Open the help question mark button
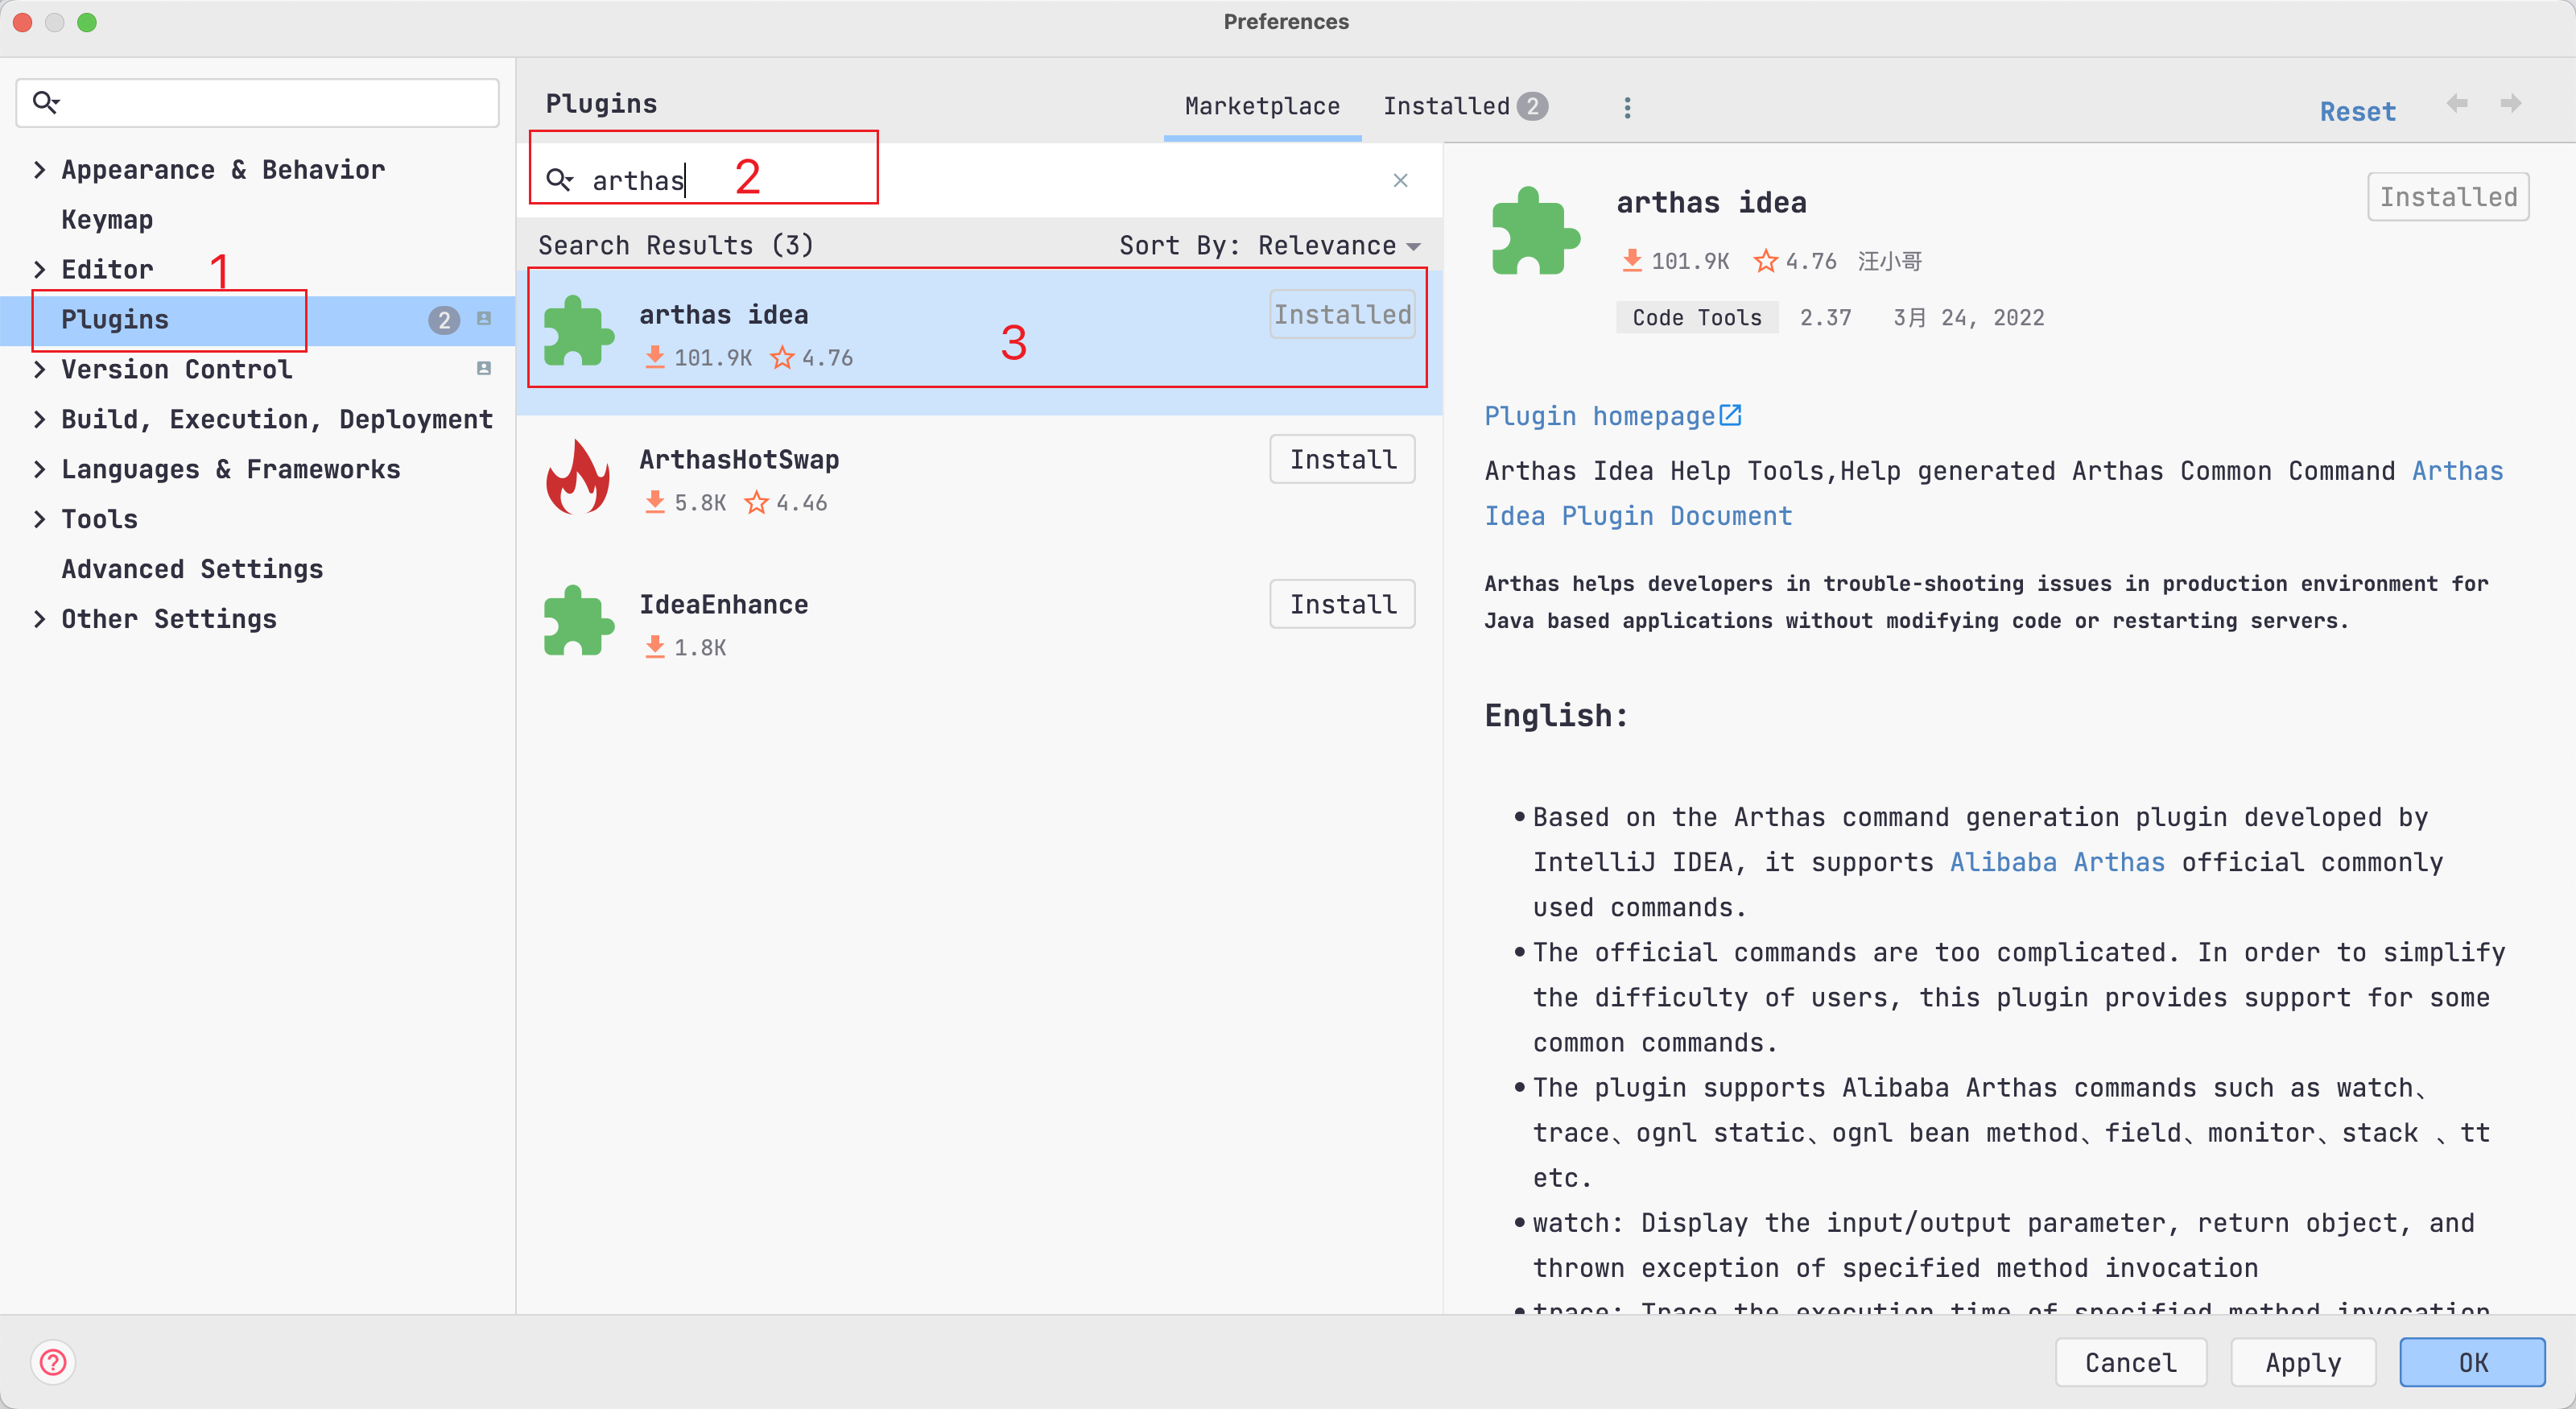 coord(53,1362)
